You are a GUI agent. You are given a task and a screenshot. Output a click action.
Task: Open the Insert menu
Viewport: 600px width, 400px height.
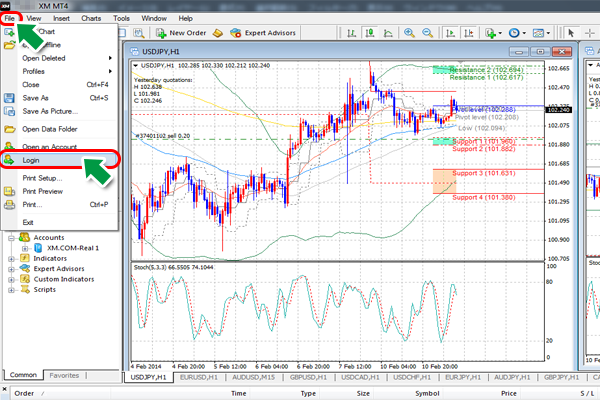[61, 18]
